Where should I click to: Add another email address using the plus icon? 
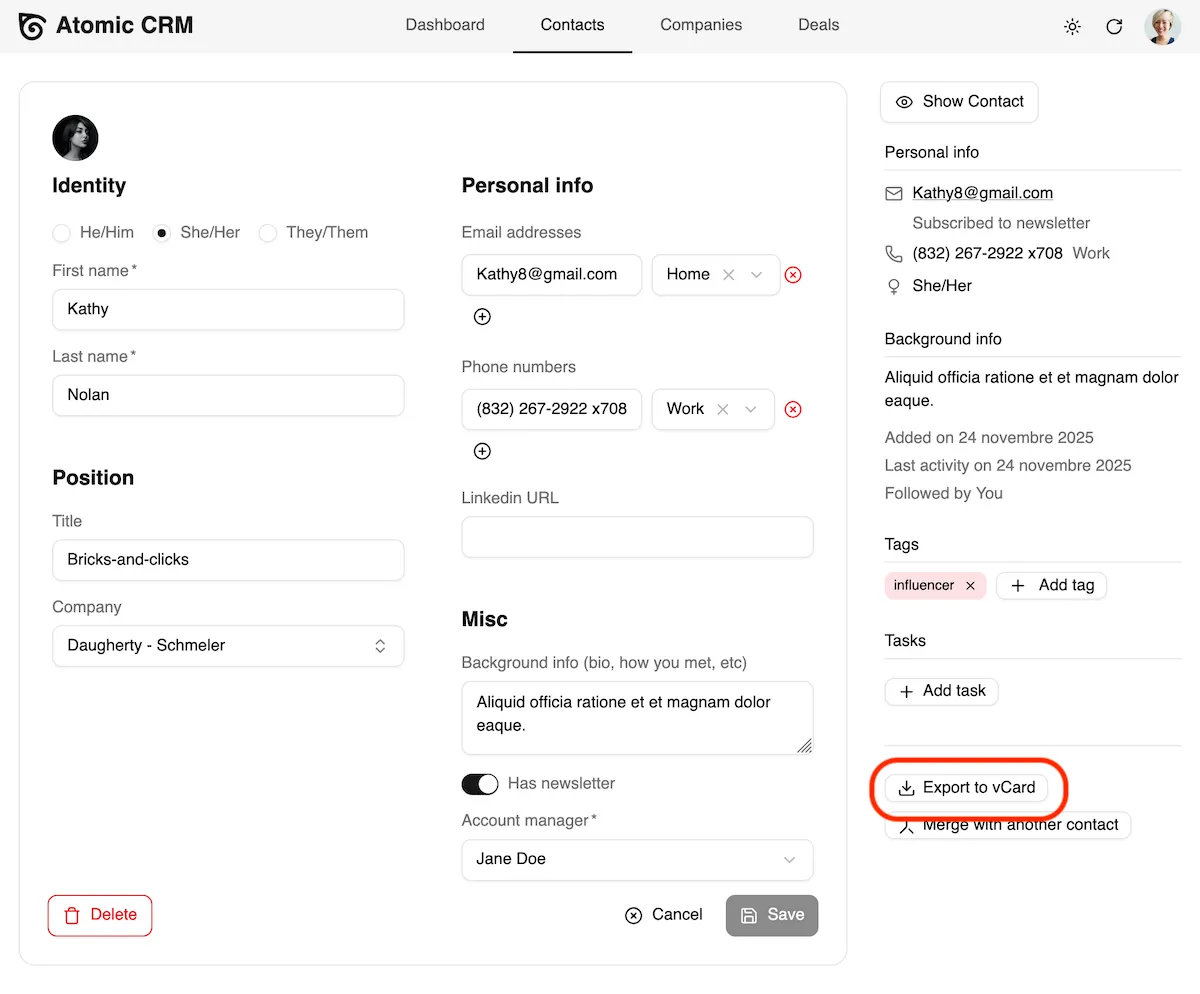[482, 316]
